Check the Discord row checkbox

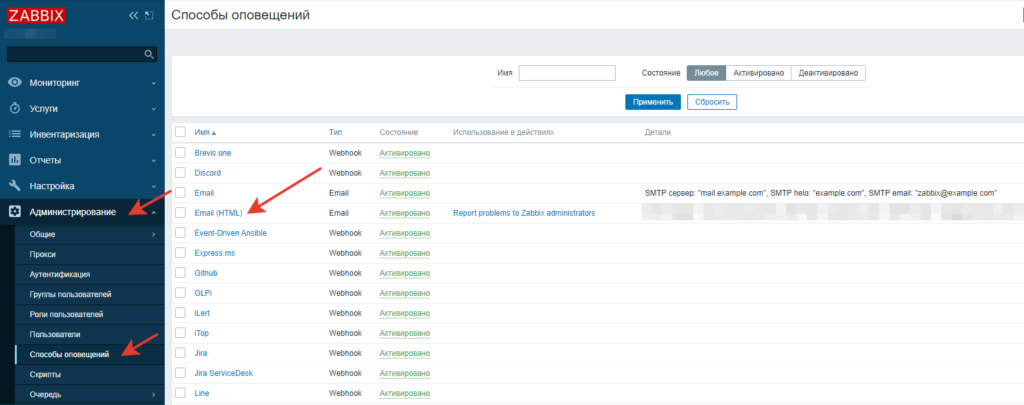[180, 173]
